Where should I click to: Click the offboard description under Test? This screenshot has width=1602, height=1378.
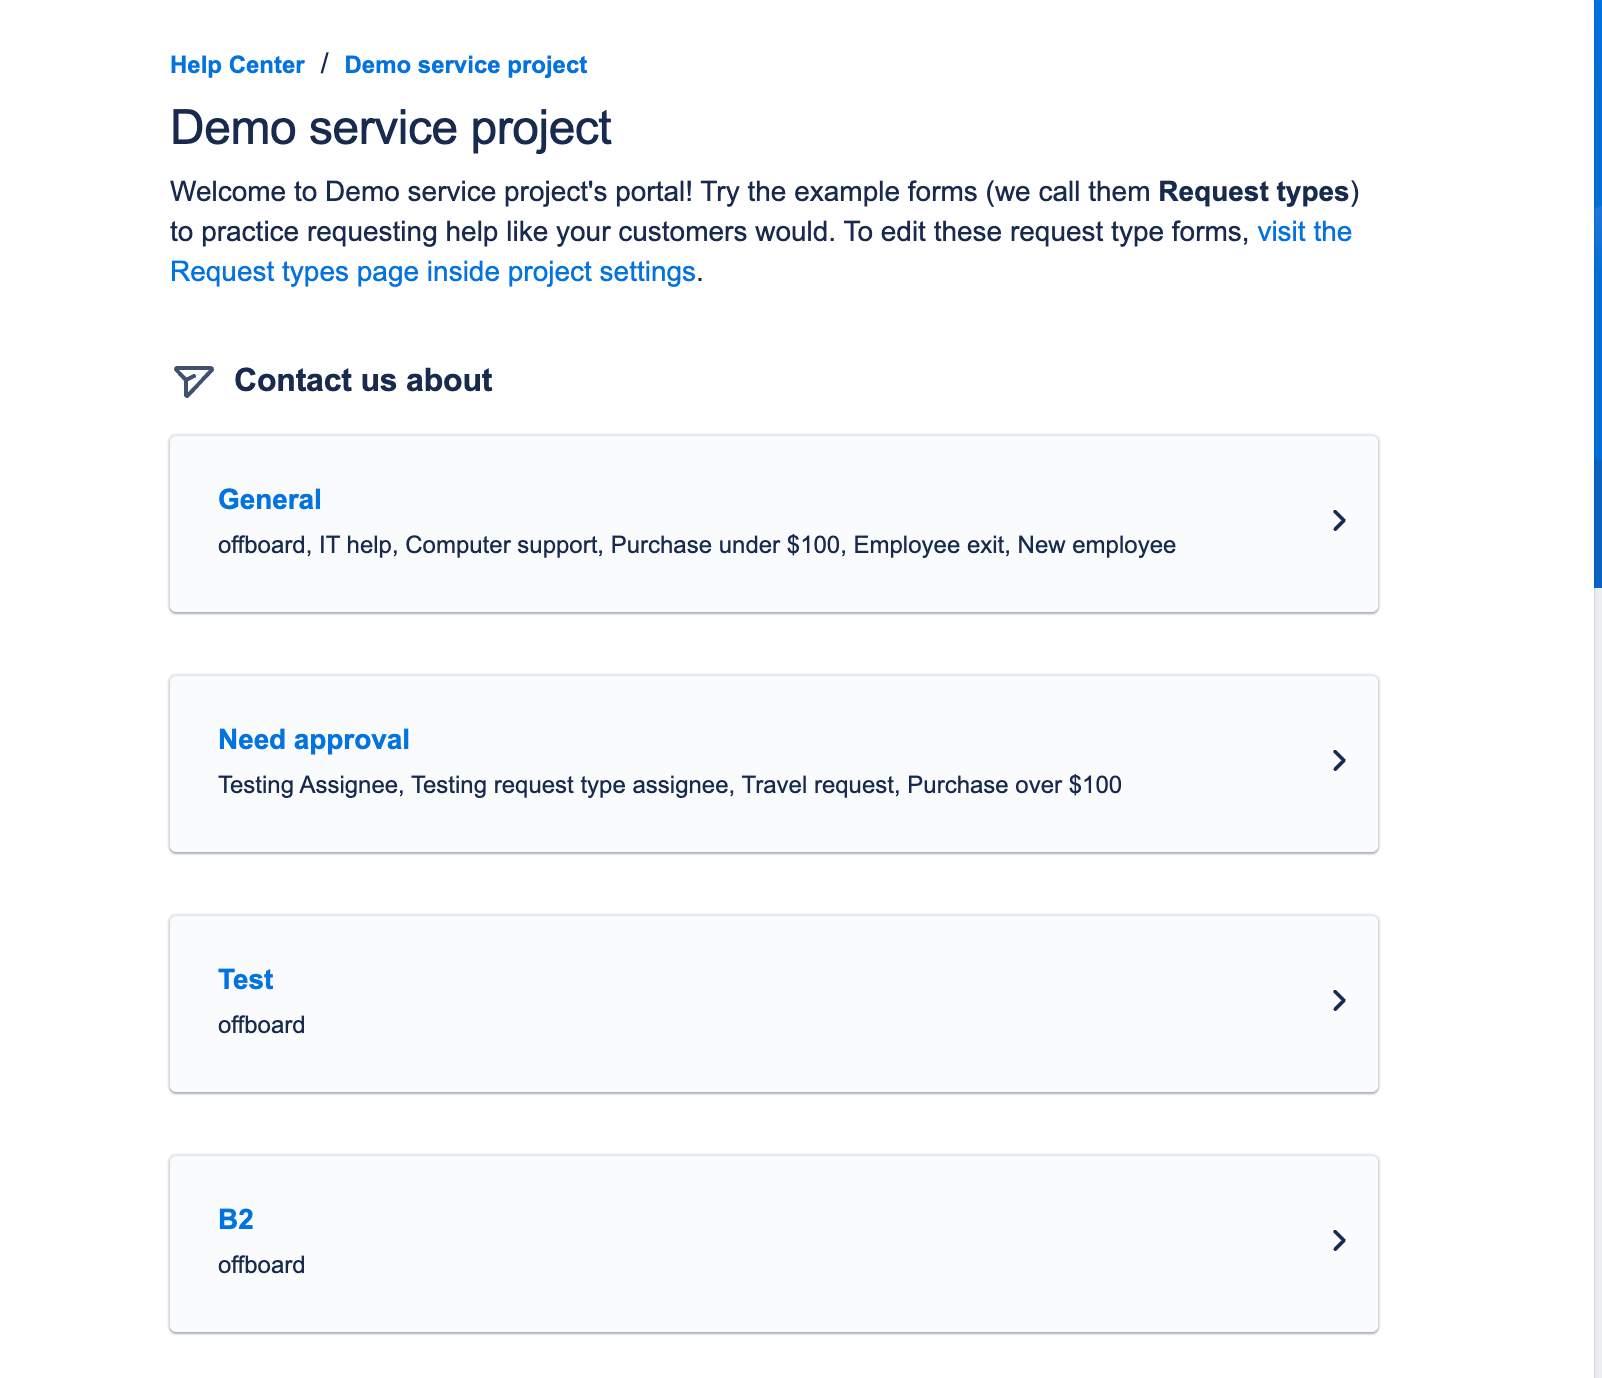coord(260,1024)
